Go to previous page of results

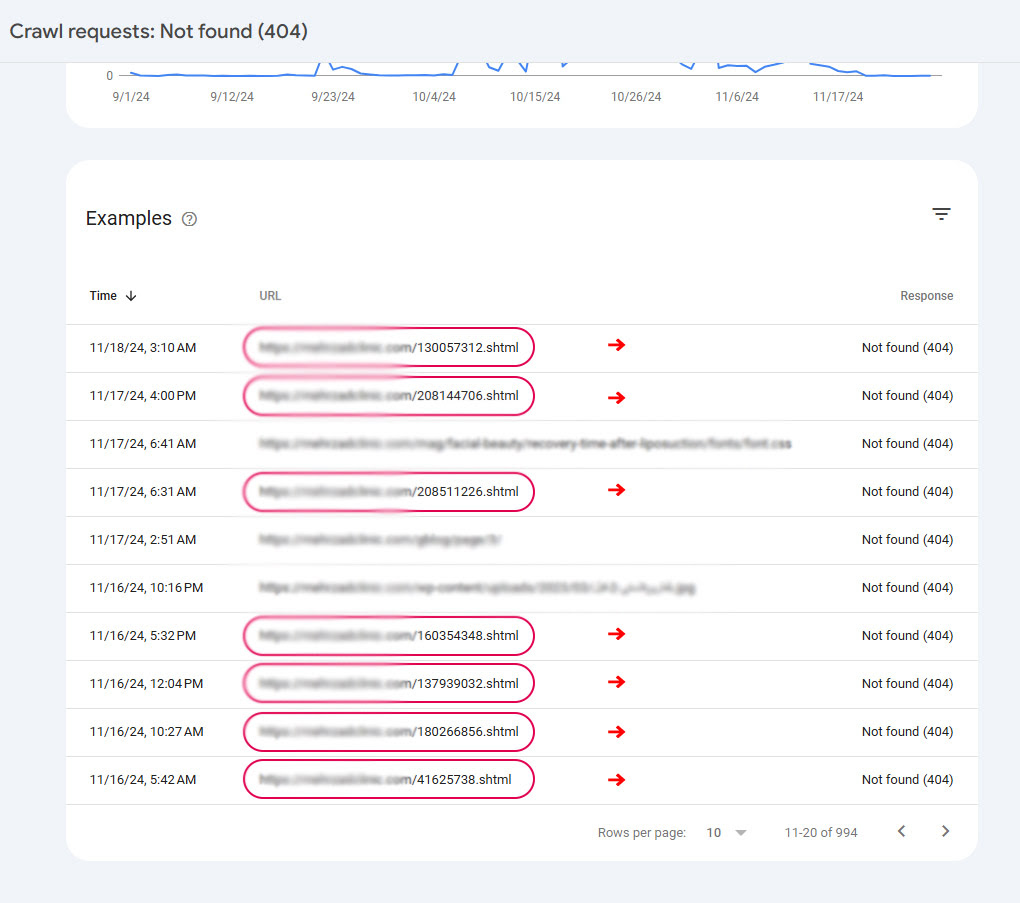(x=901, y=832)
